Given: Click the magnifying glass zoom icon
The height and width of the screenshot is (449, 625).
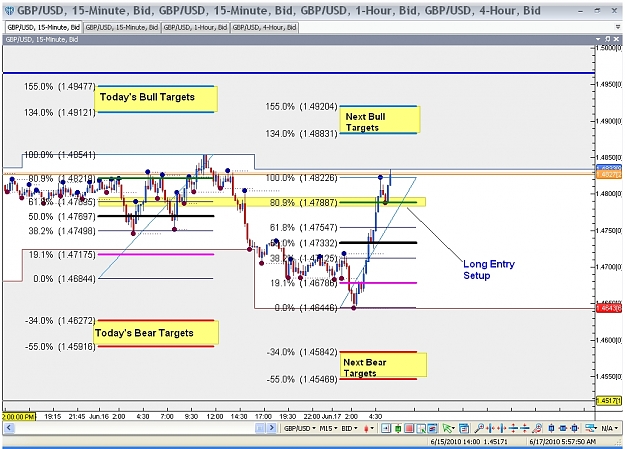Looking at the screenshot, I should click(x=479, y=429).
